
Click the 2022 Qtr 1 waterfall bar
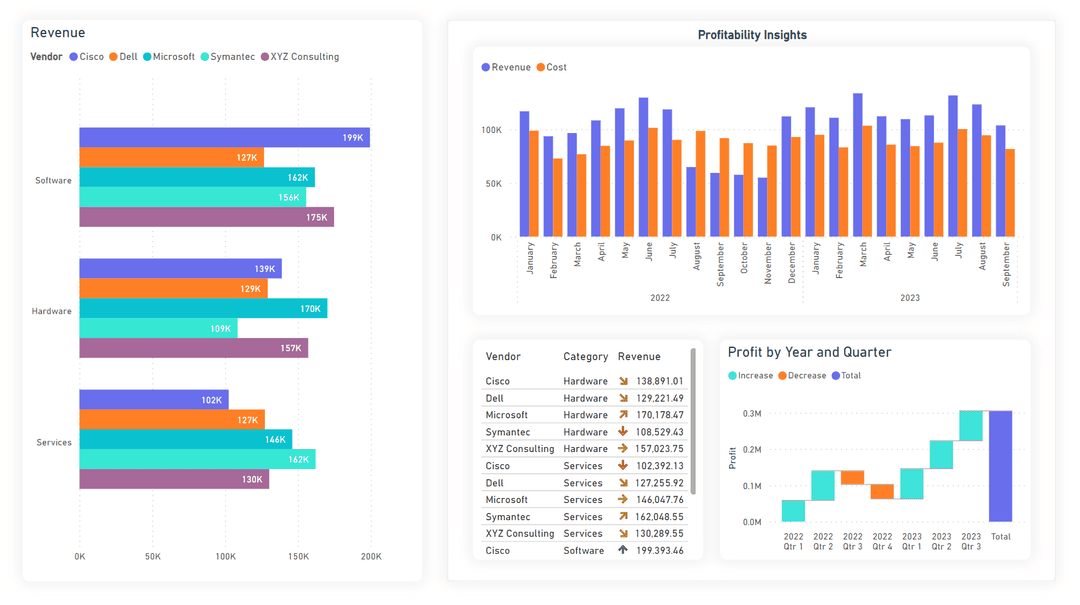point(793,511)
